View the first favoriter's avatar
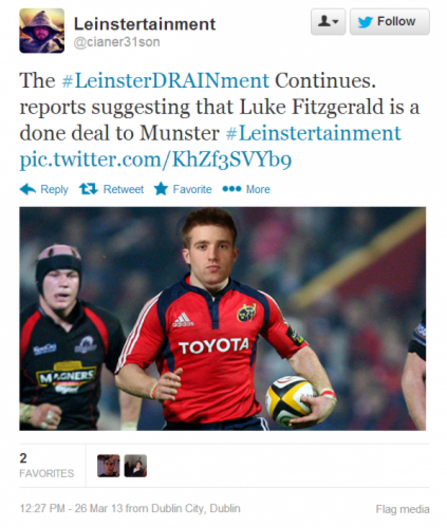447x528 pixels. tap(108, 466)
